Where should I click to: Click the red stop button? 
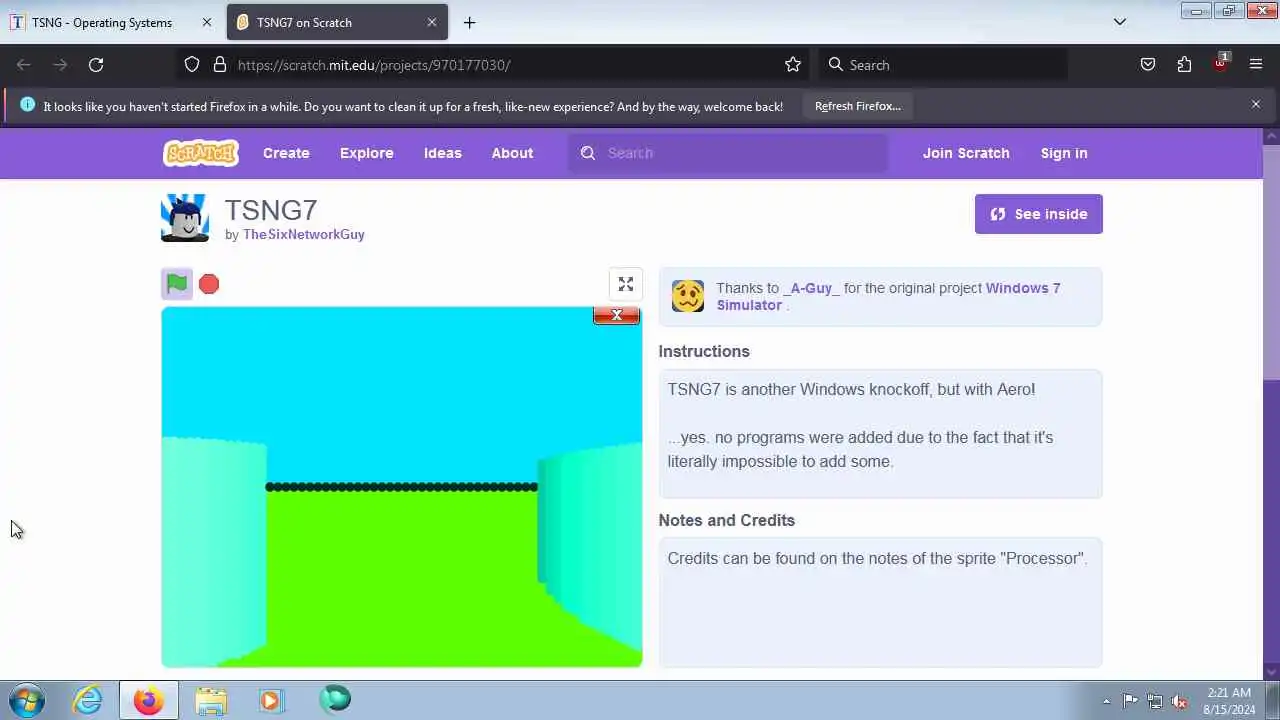(209, 284)
